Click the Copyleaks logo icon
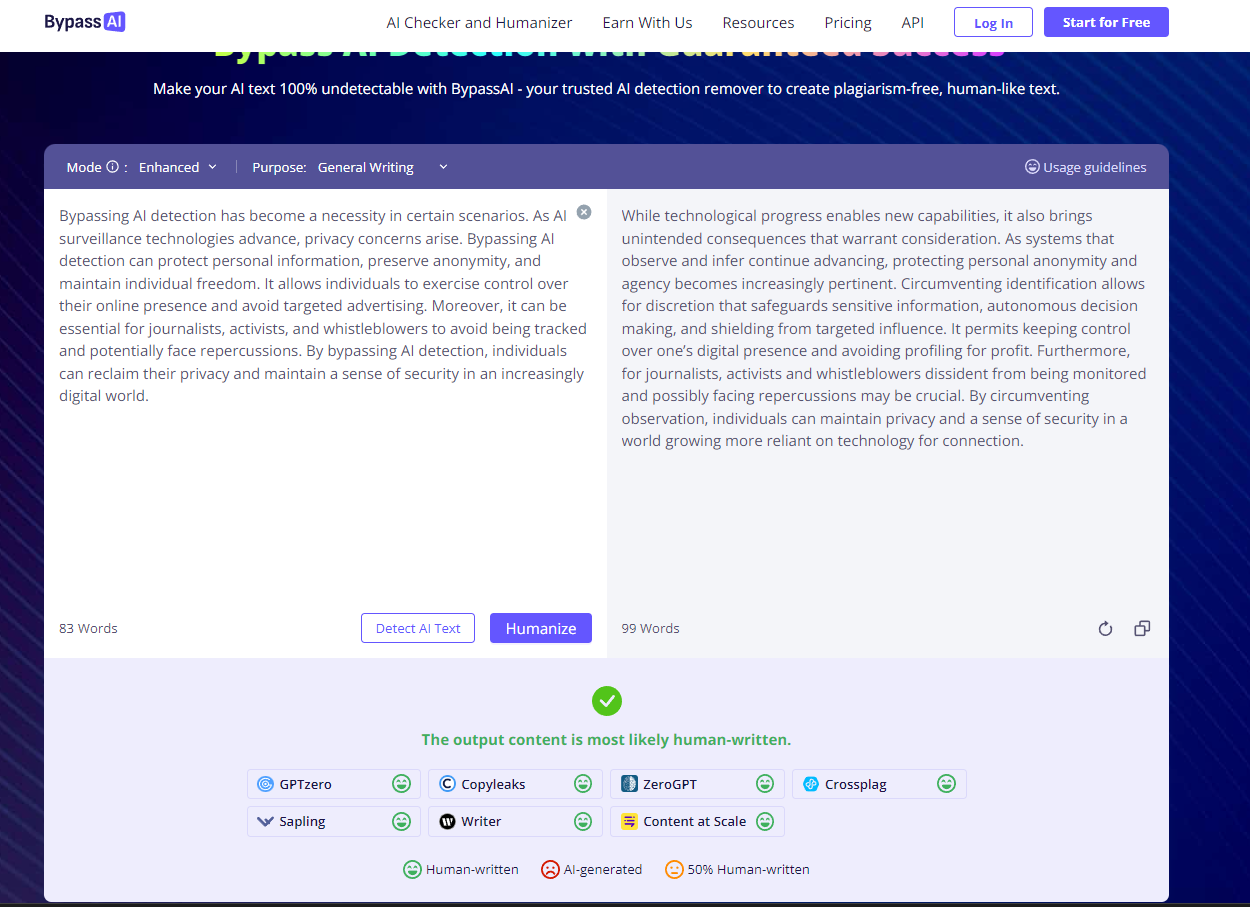 tap(447, 784)
